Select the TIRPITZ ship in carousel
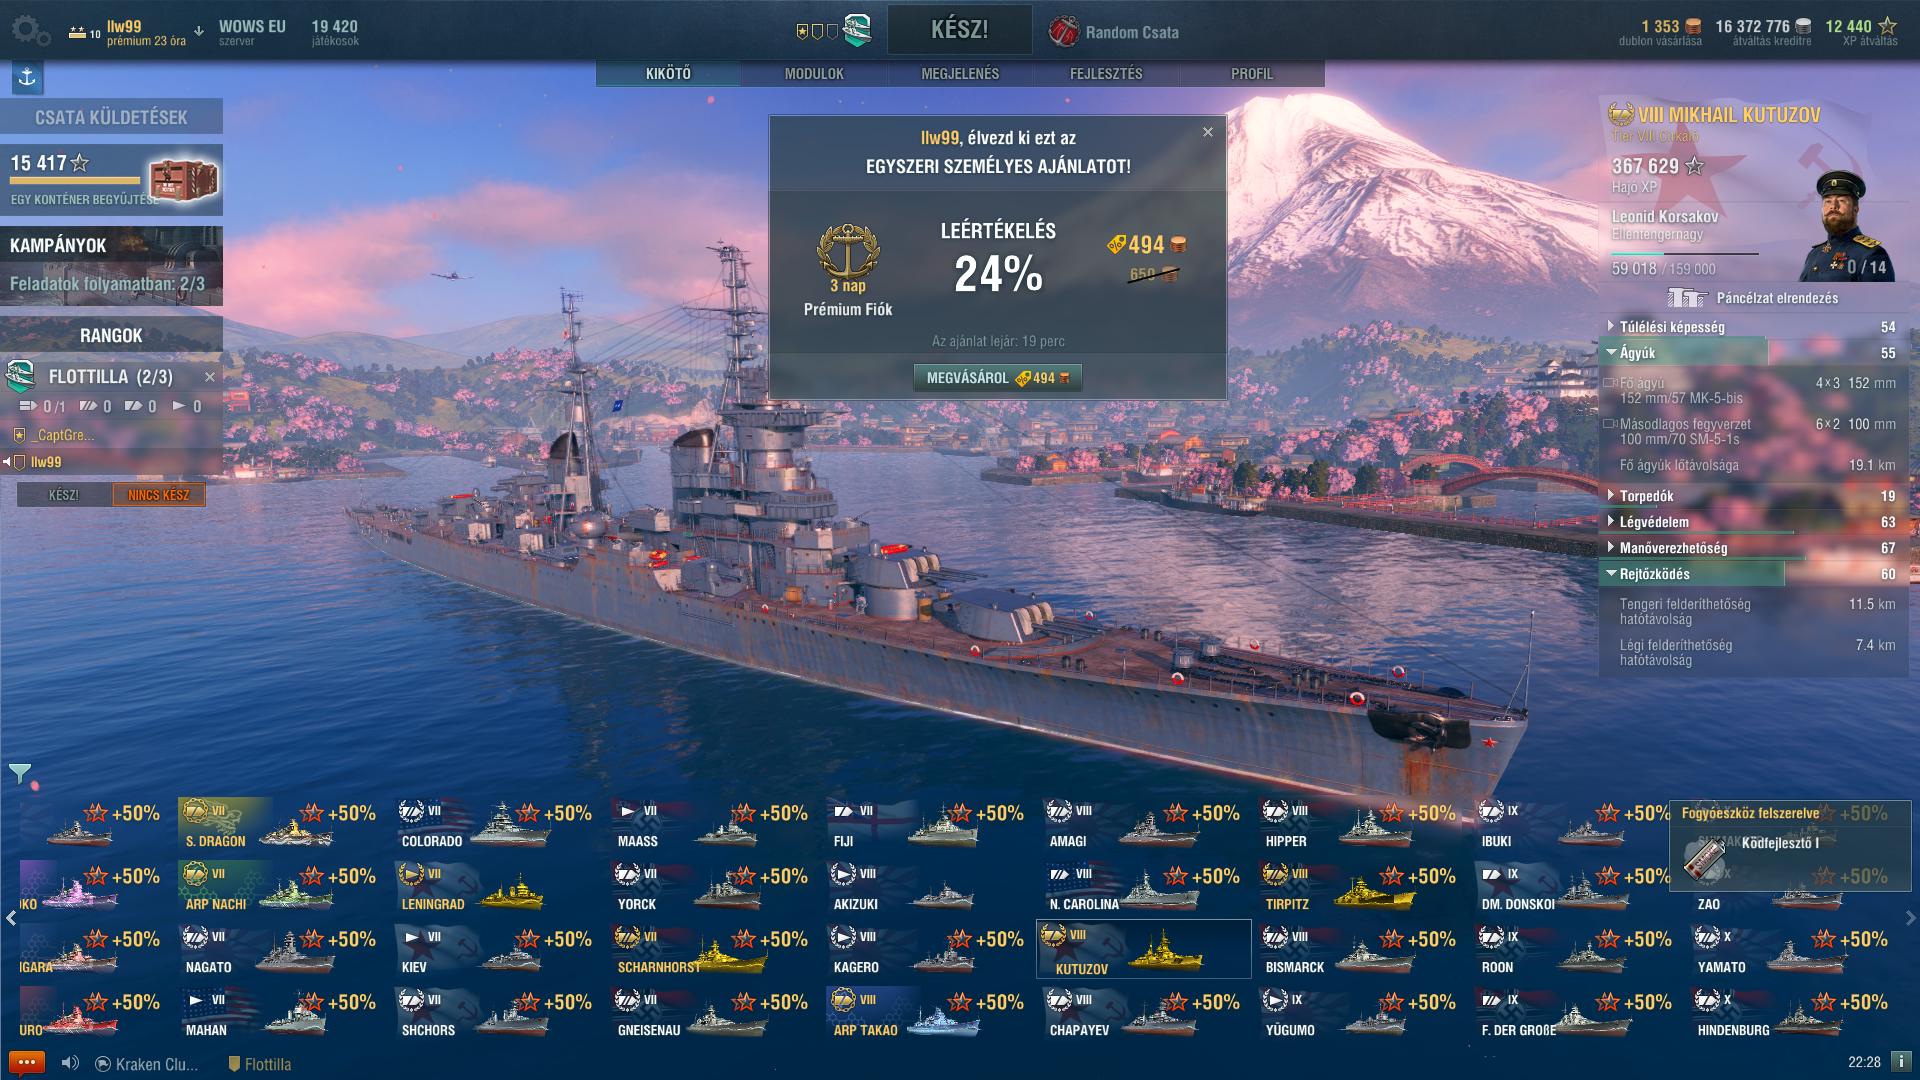Viewport: 1920px width, 1080px height. 1359,888
